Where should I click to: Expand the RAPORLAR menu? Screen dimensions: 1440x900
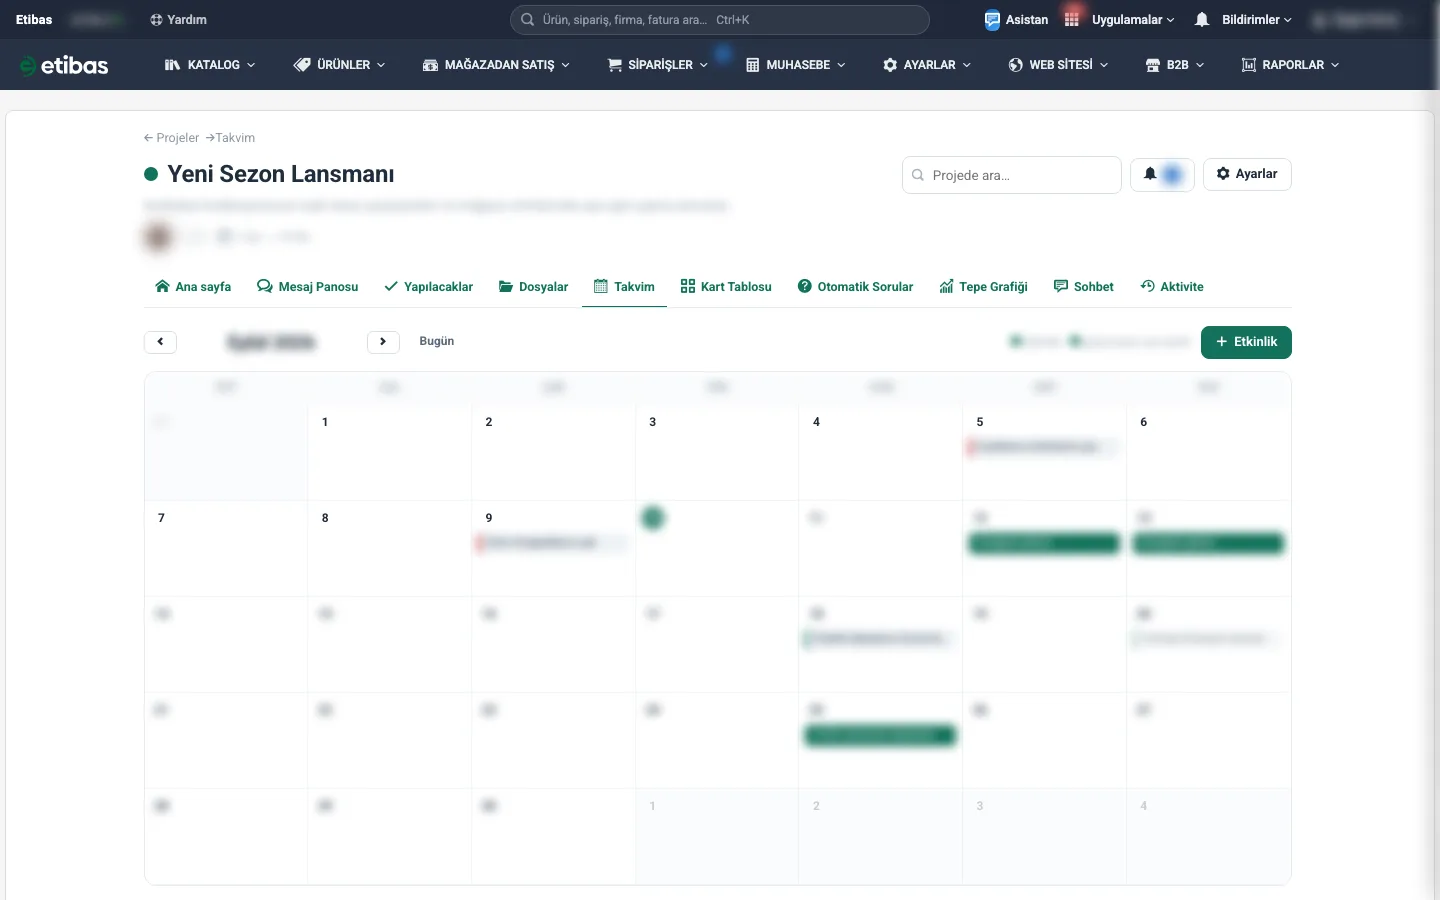click(1290, 65)
